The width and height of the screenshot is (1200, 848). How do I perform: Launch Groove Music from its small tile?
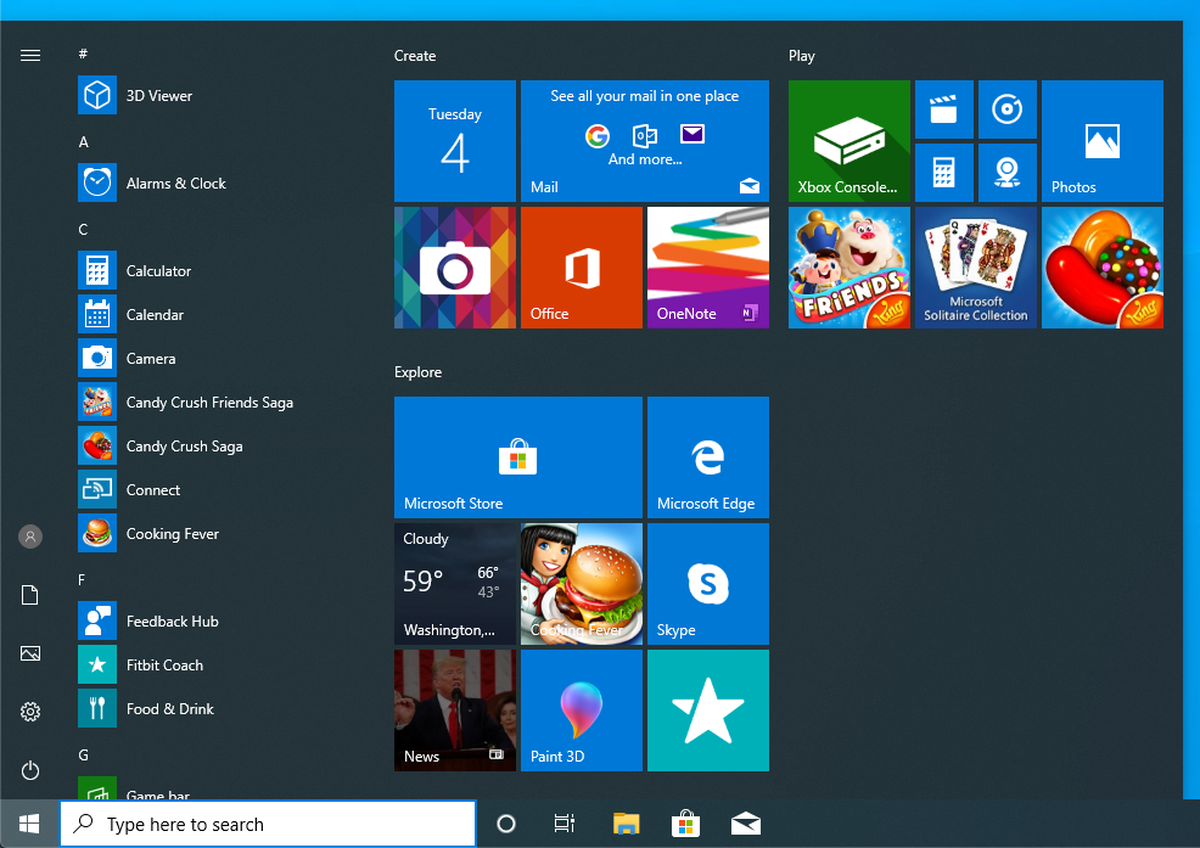[1007, 110]
